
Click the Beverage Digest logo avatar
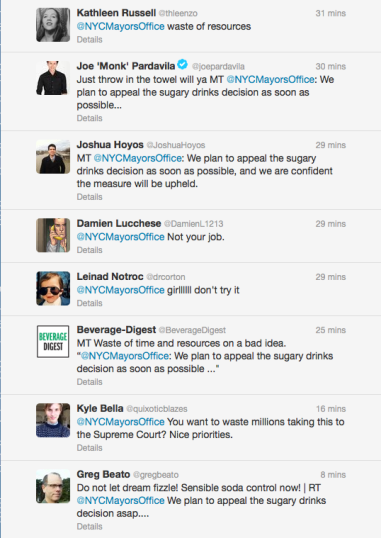coord(53,342)
